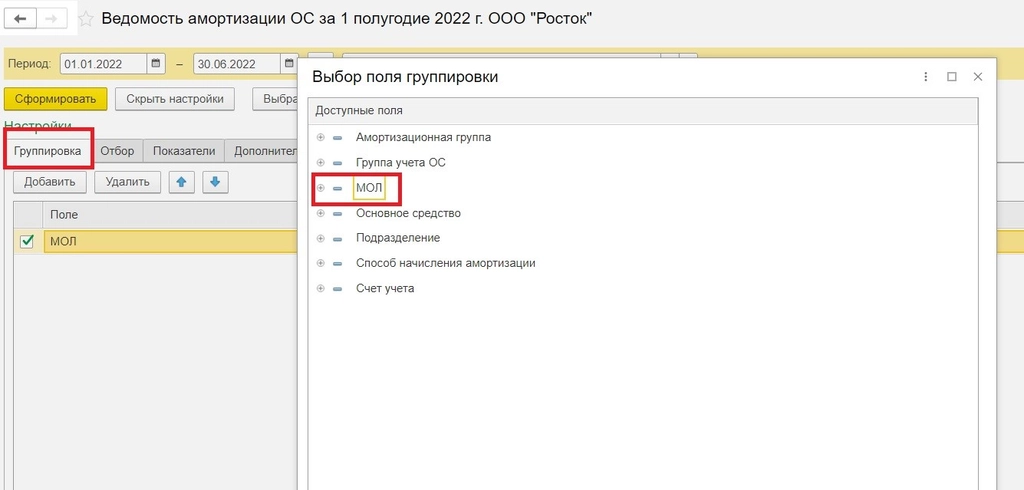Open calendar for end date 30.06.2022
Viewport: 1024px width, 490px height.
(289, 64)
